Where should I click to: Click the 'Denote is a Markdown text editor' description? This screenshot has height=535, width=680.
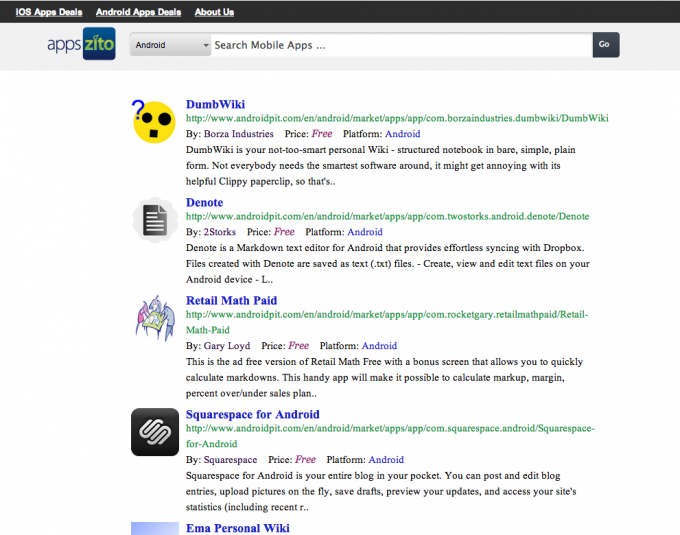(x=388, y=264)
